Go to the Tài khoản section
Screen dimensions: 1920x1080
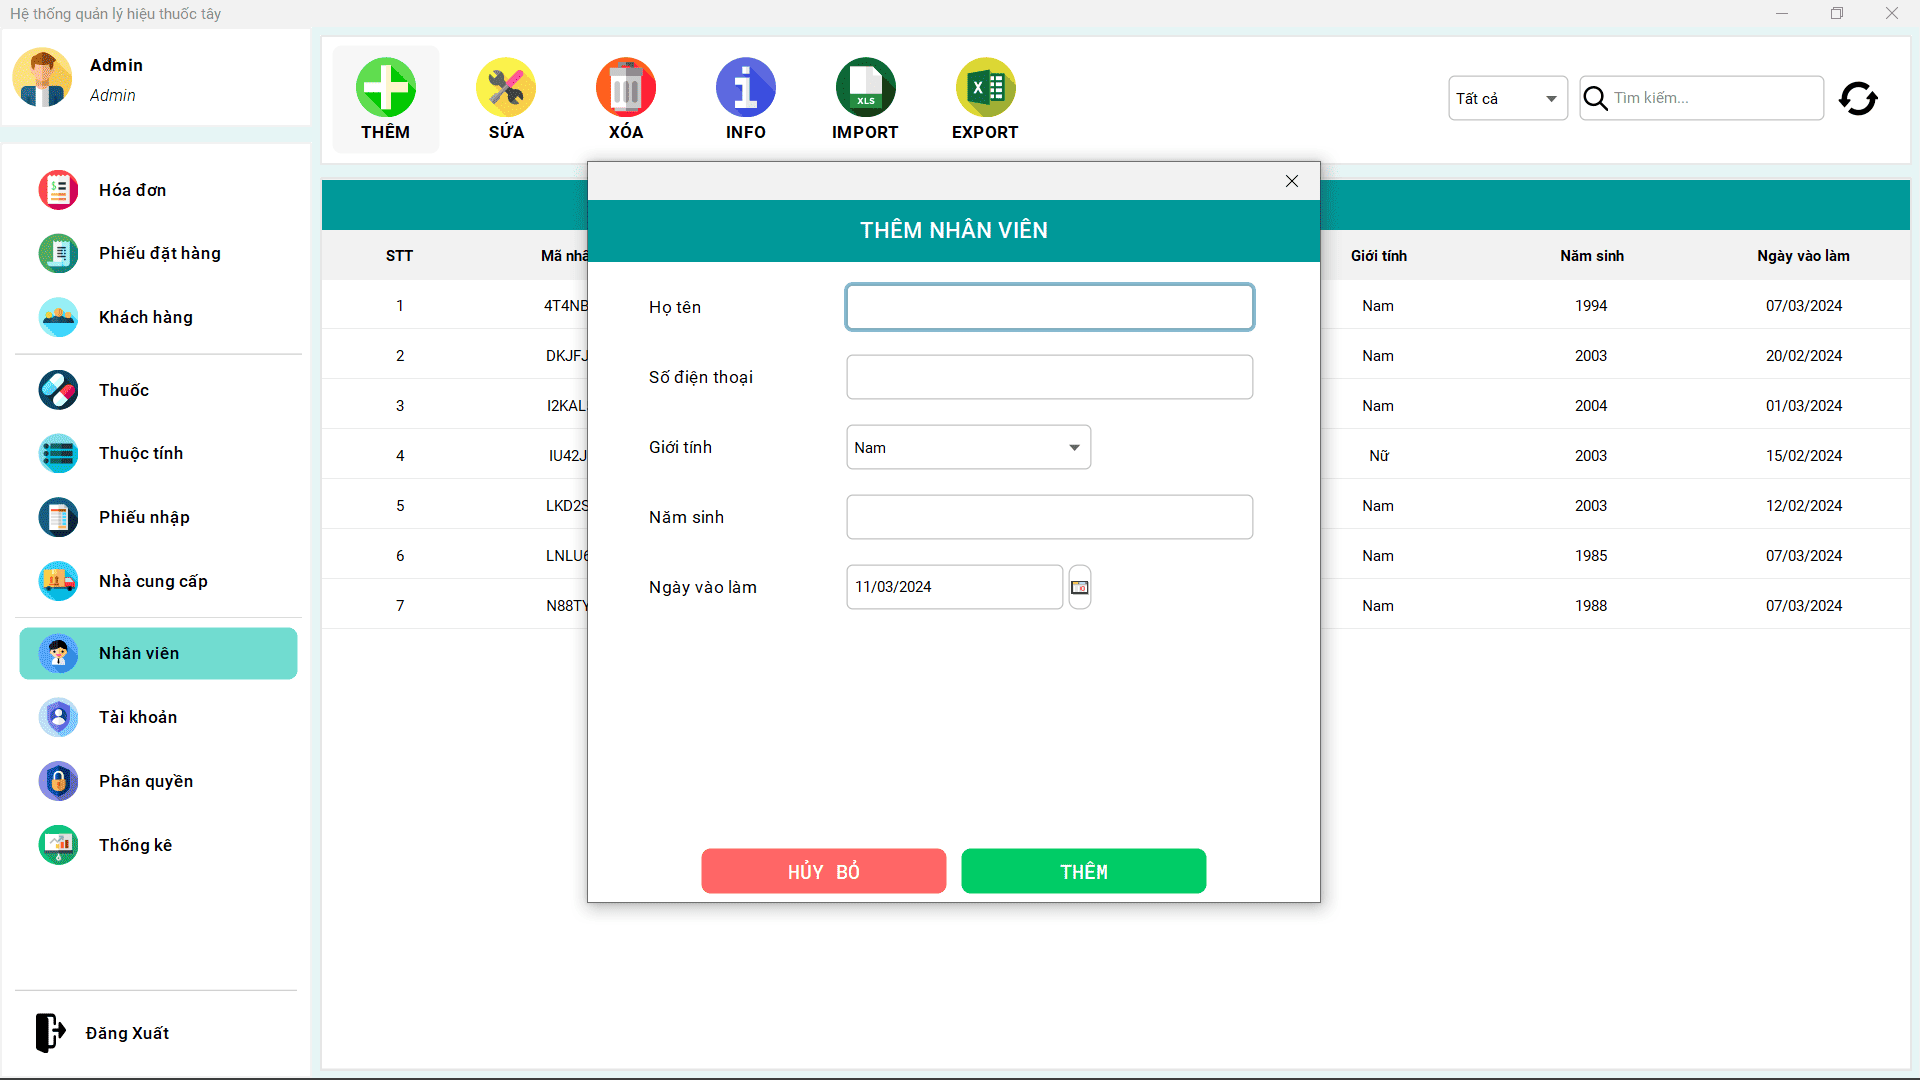(x=137, y=717)
